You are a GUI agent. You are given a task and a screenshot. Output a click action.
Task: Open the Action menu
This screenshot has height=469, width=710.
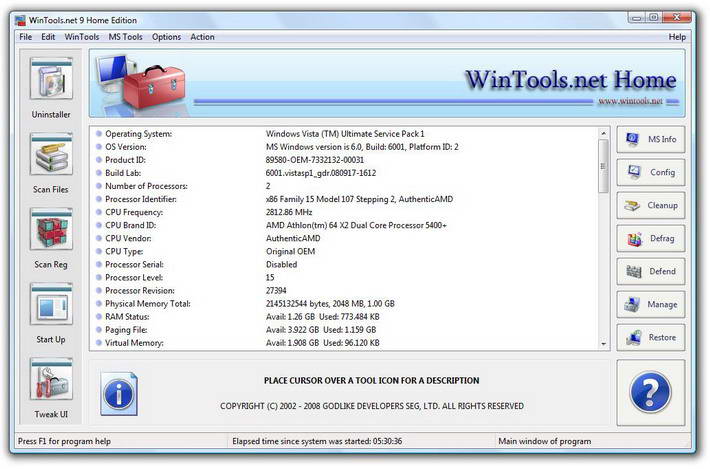pos(202,37)
